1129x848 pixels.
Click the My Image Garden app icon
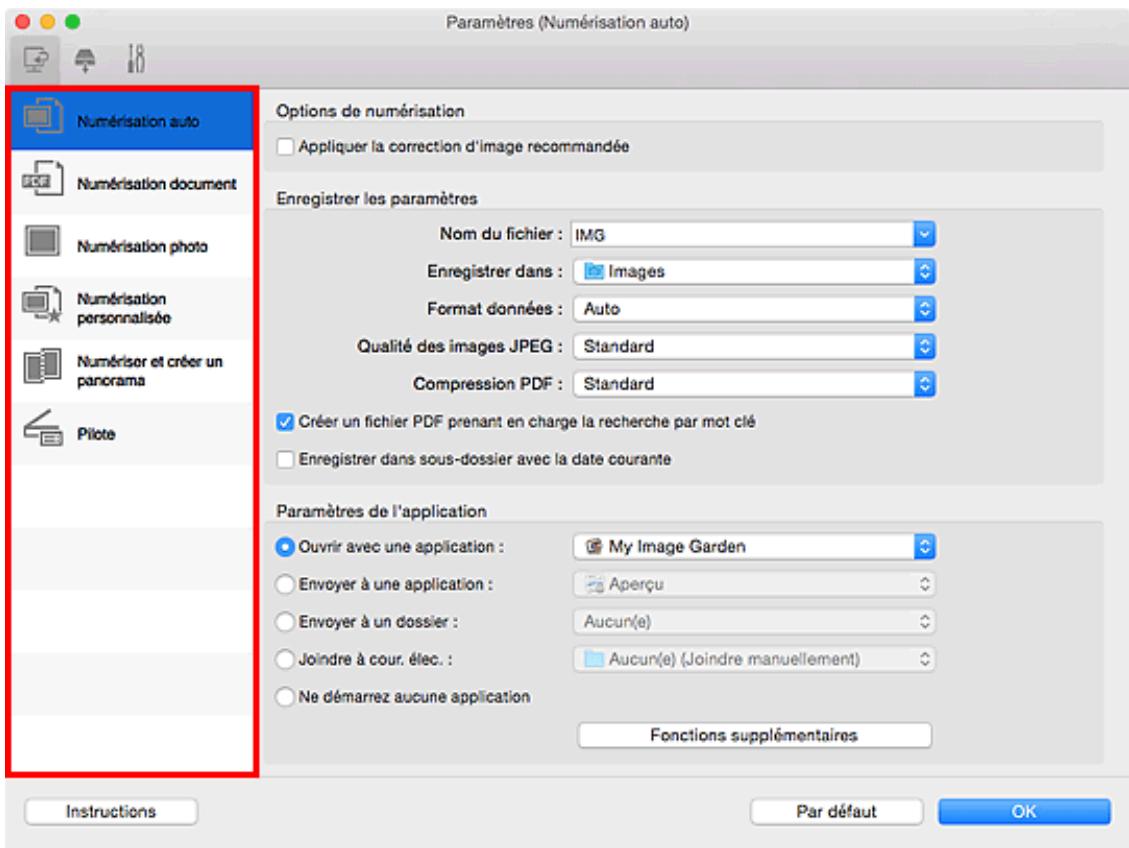pyautogui.click(x=593, y=546)
